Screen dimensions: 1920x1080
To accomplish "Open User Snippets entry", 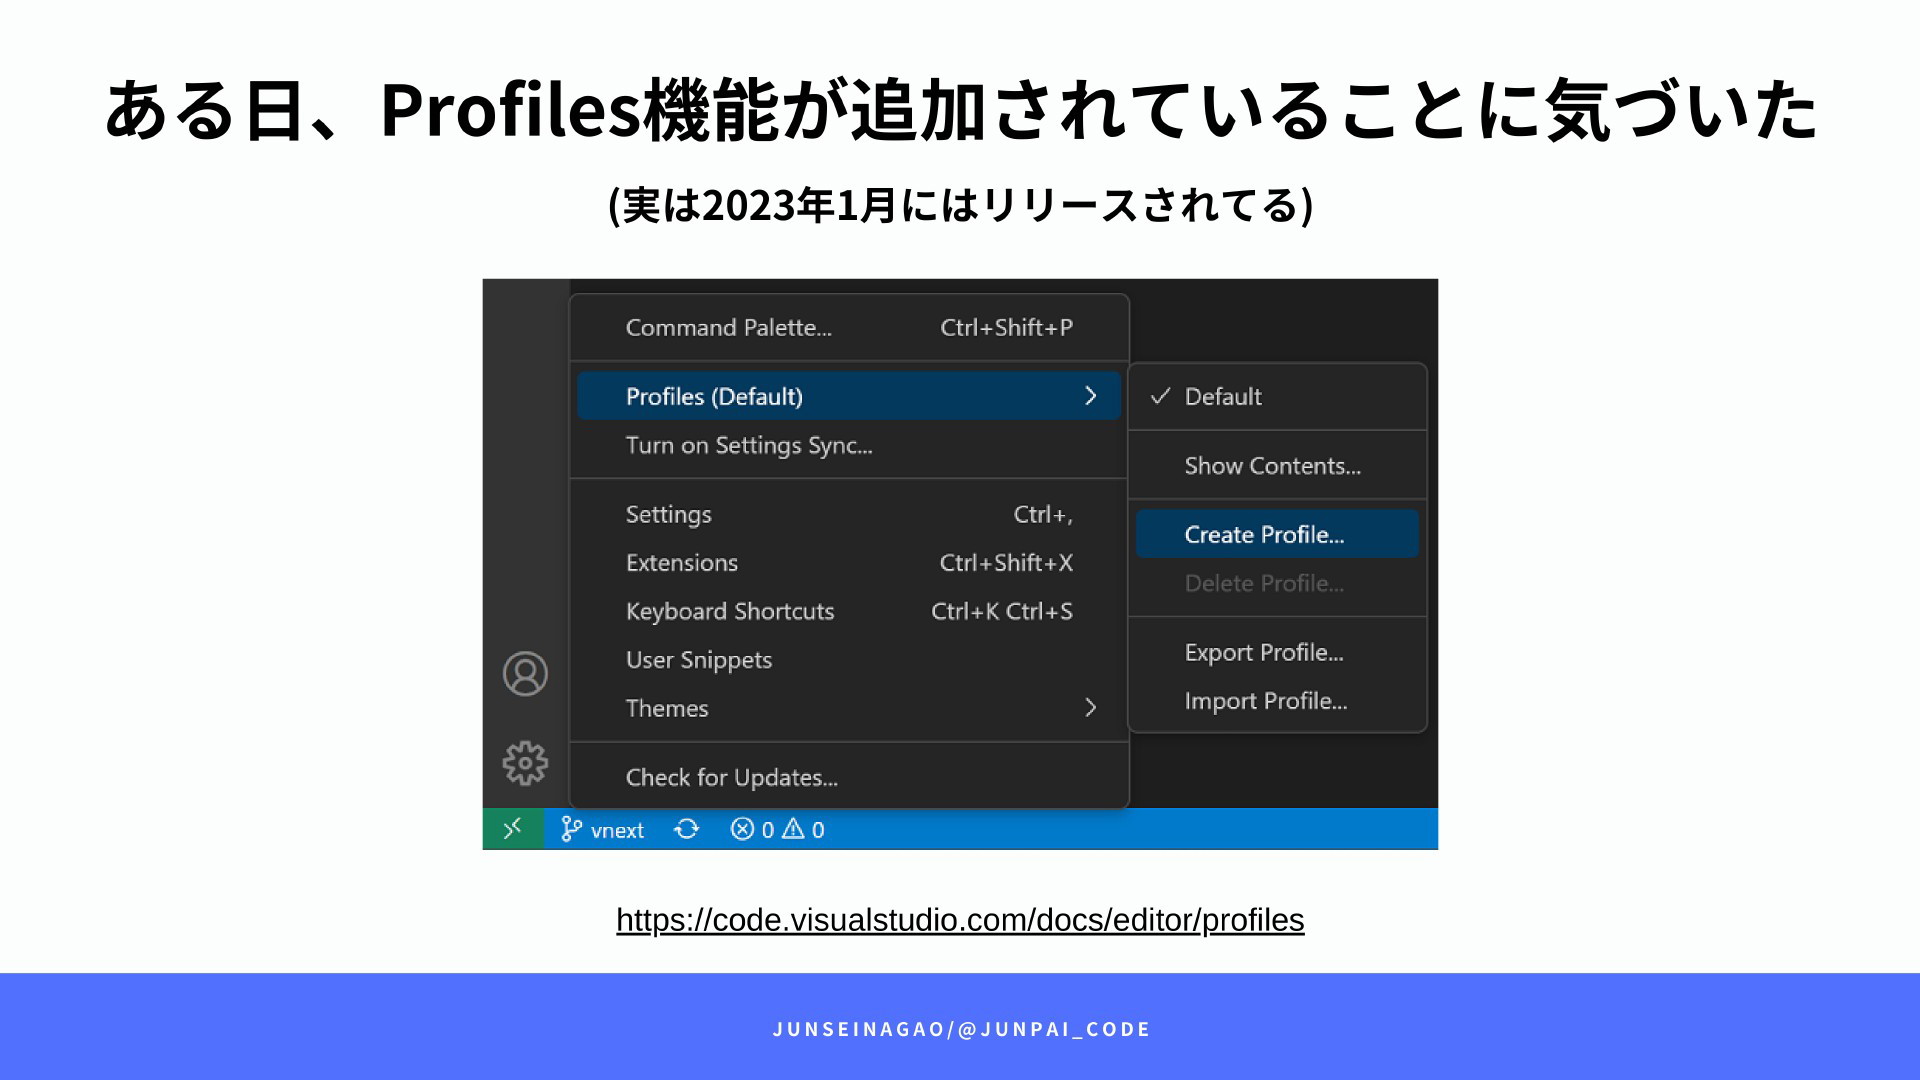I will (x=849, y=660).
